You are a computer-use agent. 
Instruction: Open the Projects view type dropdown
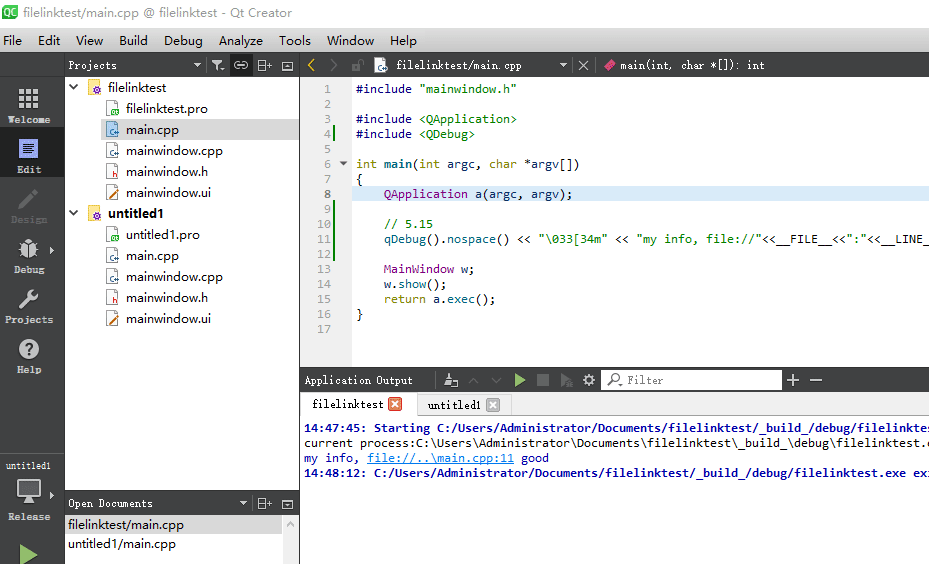click(197, 65)
